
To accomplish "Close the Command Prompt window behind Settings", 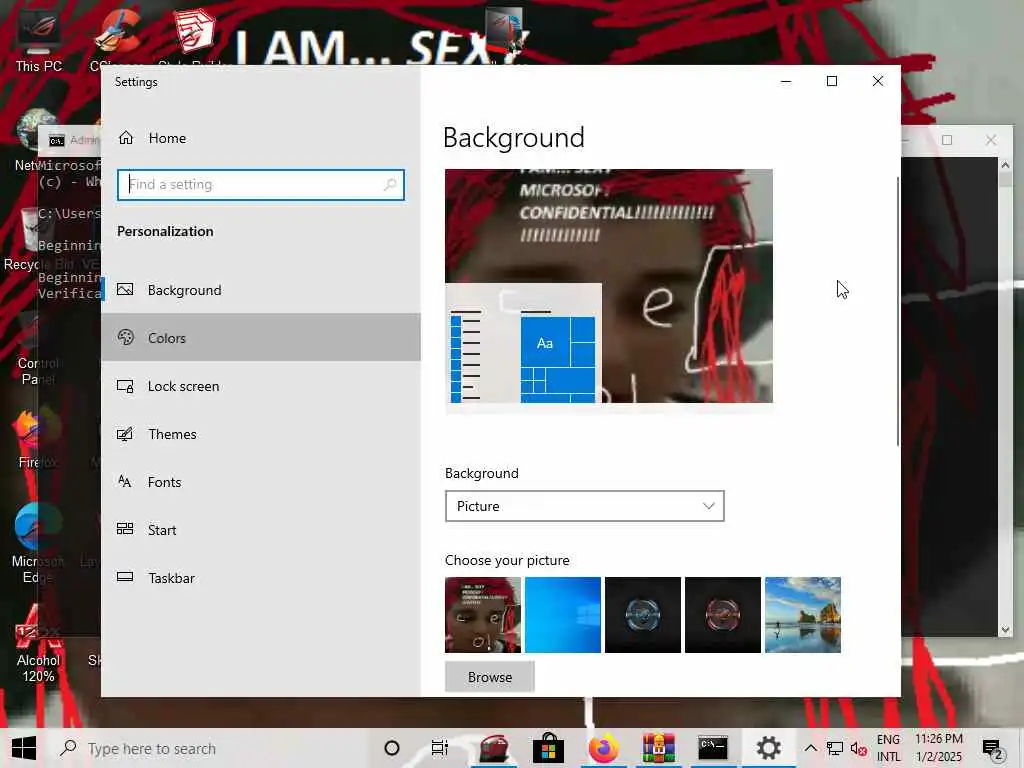I will point(991,140).
